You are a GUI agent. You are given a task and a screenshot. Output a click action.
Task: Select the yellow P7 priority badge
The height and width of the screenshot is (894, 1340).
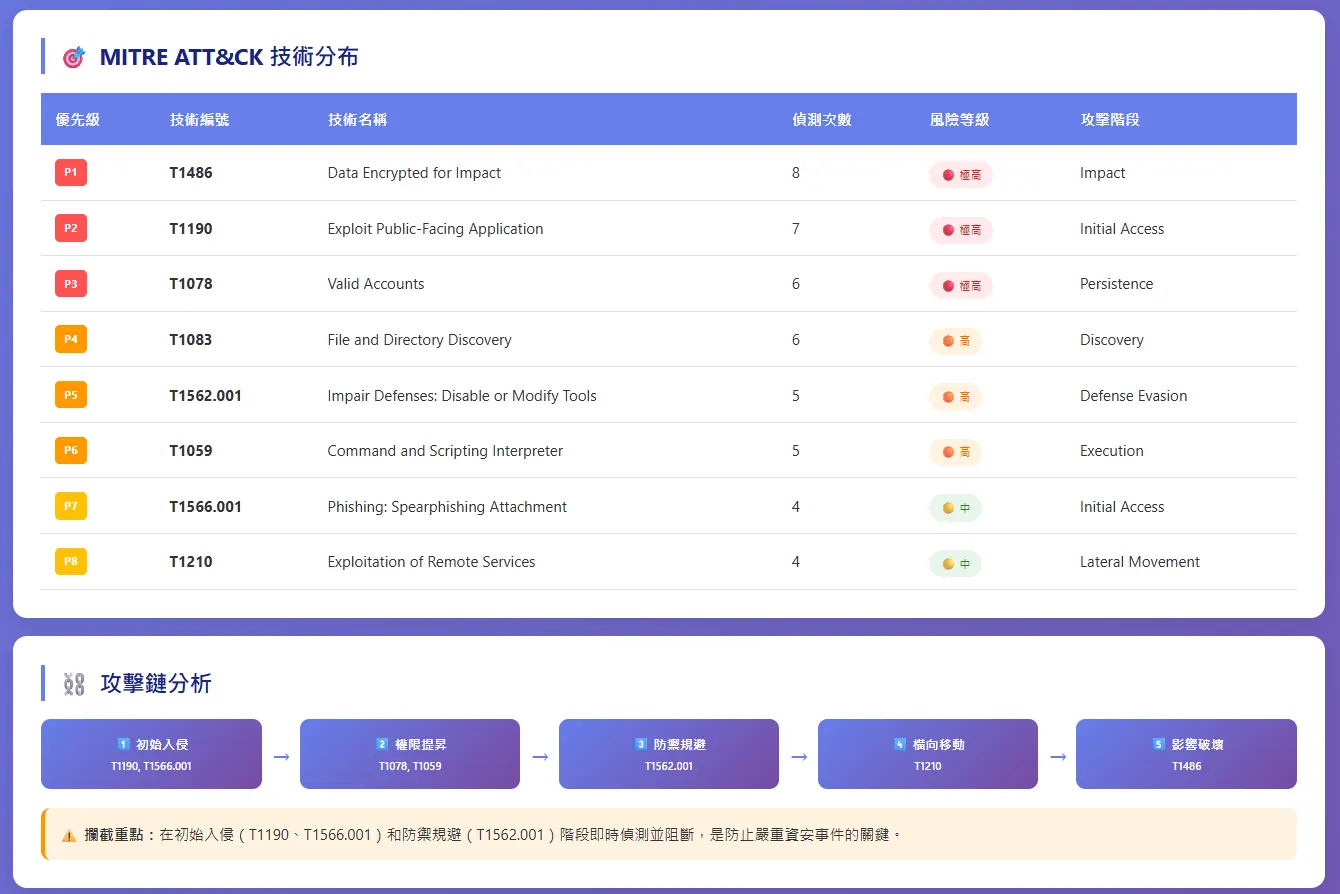[x=71, y=506]
